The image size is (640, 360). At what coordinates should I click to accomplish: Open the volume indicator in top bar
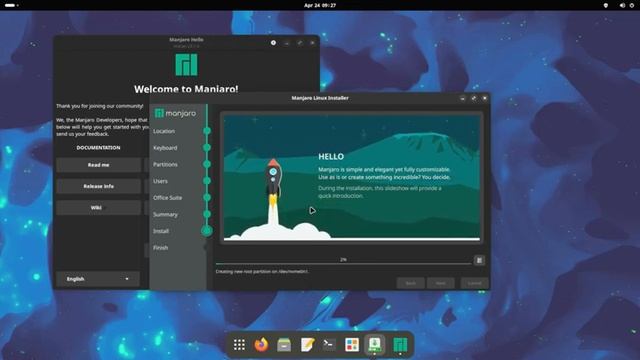[622, 5]
